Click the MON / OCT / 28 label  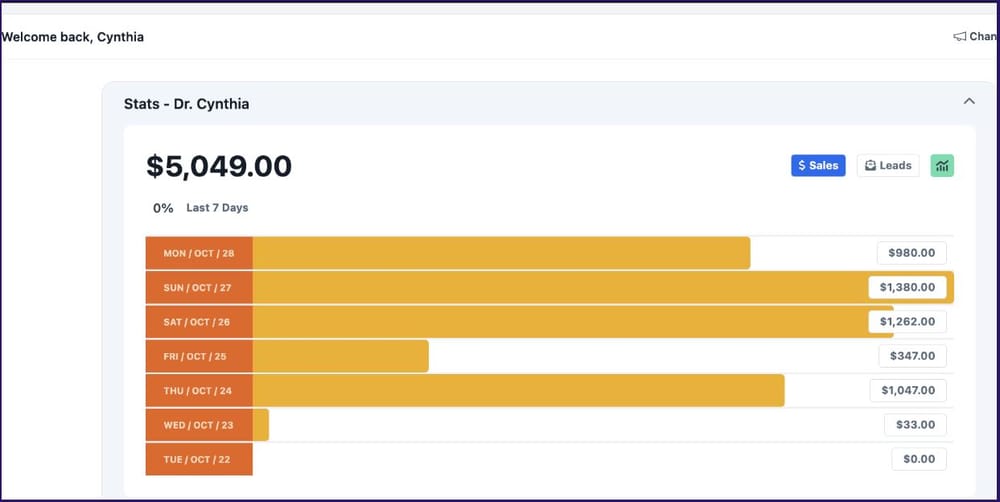coord(199,253)
